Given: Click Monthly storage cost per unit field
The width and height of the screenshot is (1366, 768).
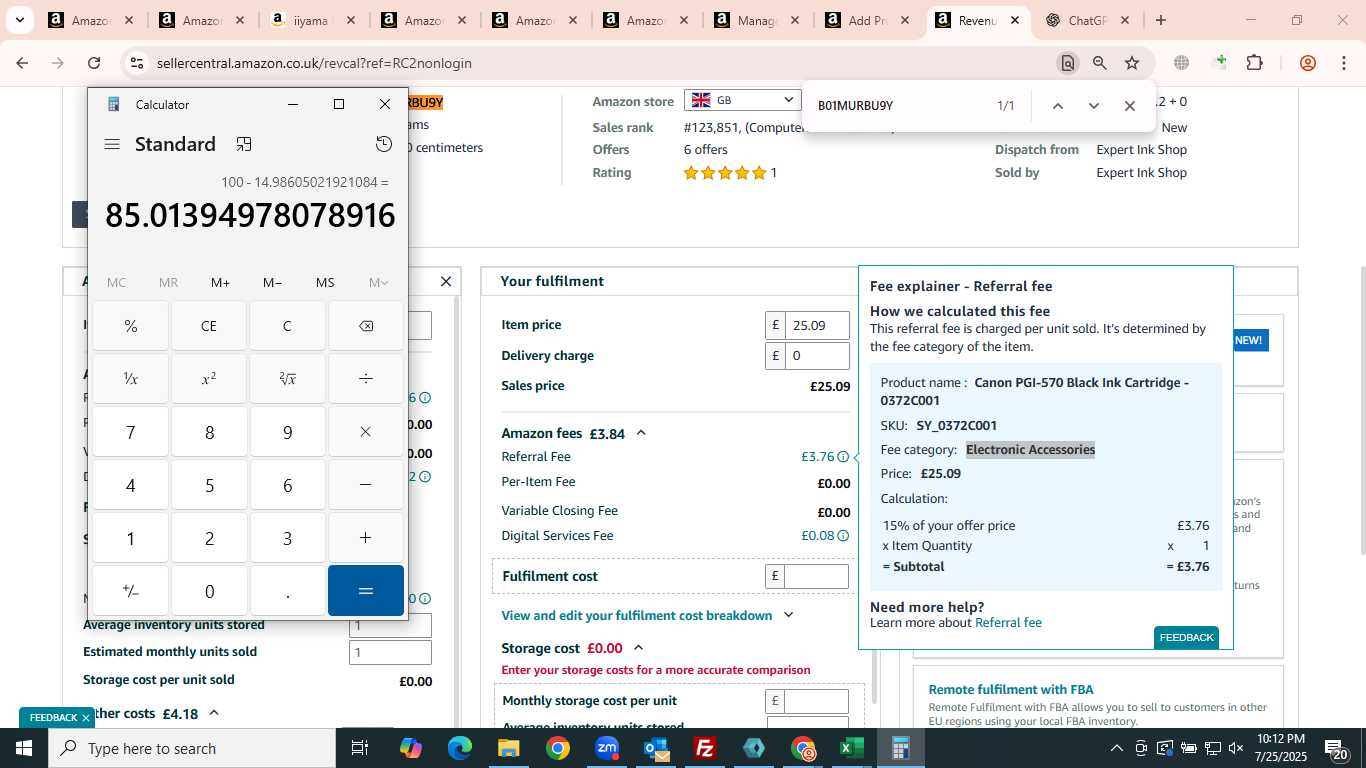Looking at the screenshot, I should pos(817,701).
